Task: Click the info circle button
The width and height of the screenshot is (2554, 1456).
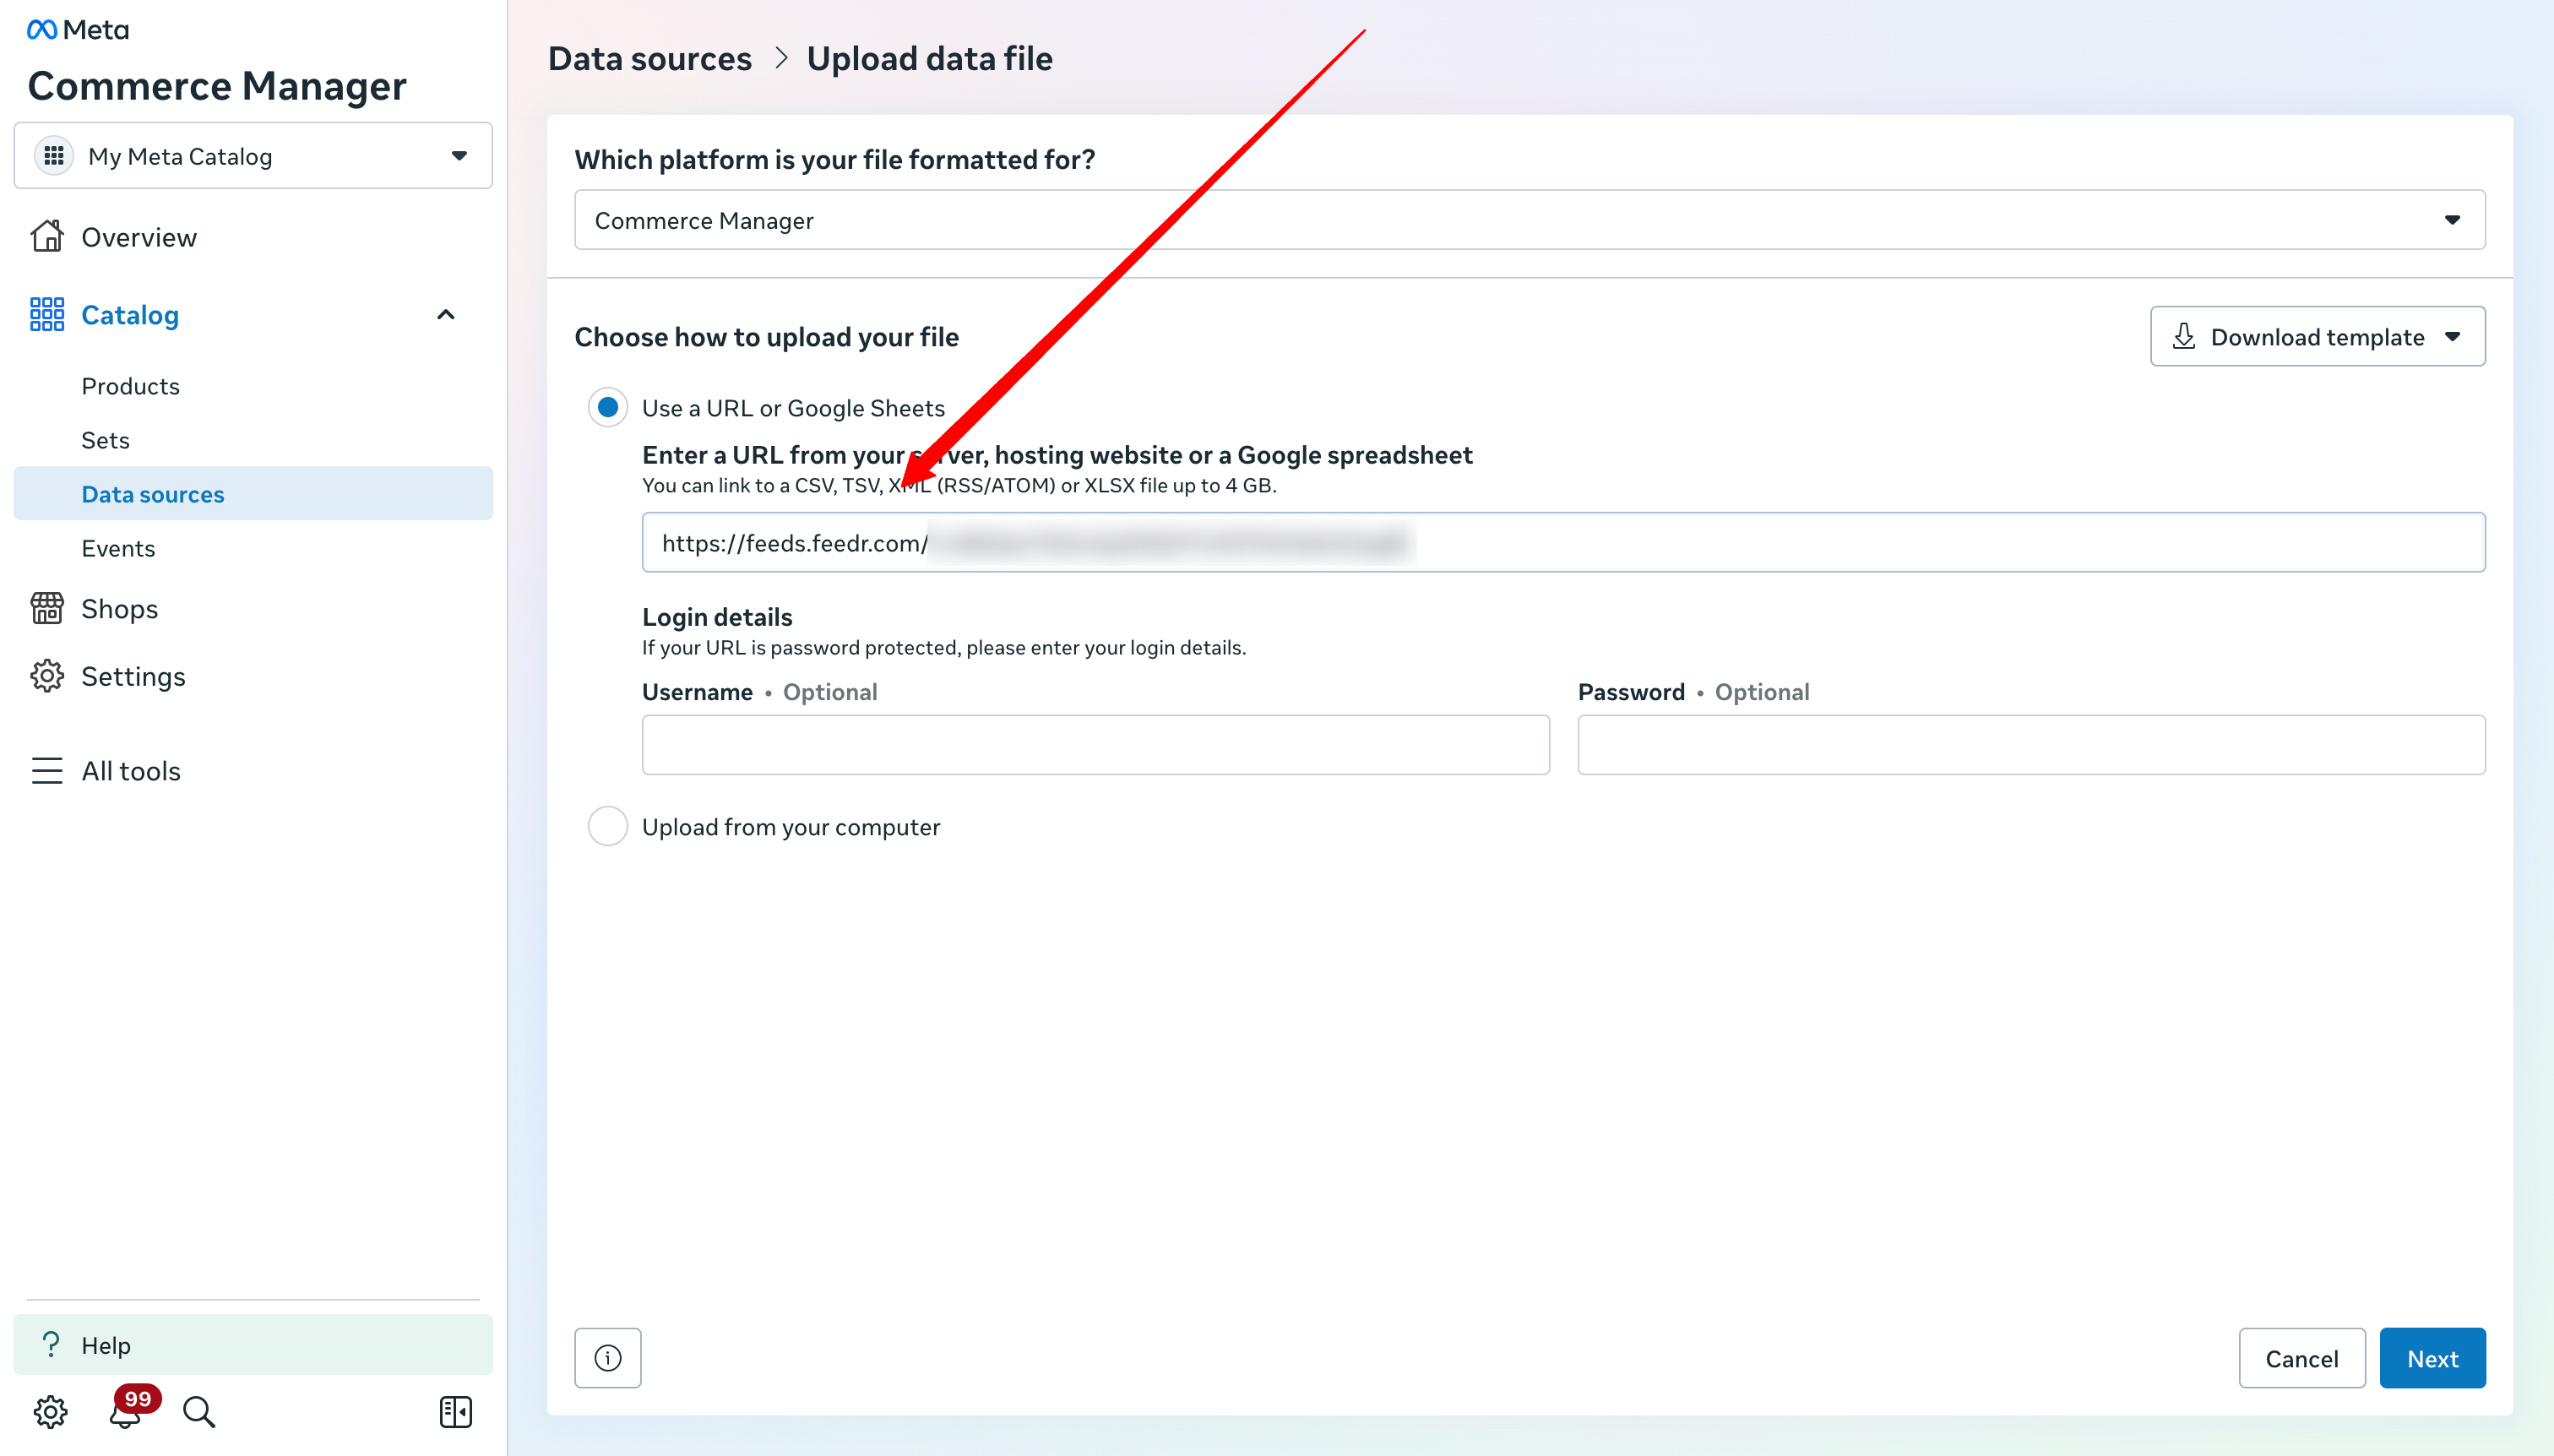Action: tap(608, 1358)
